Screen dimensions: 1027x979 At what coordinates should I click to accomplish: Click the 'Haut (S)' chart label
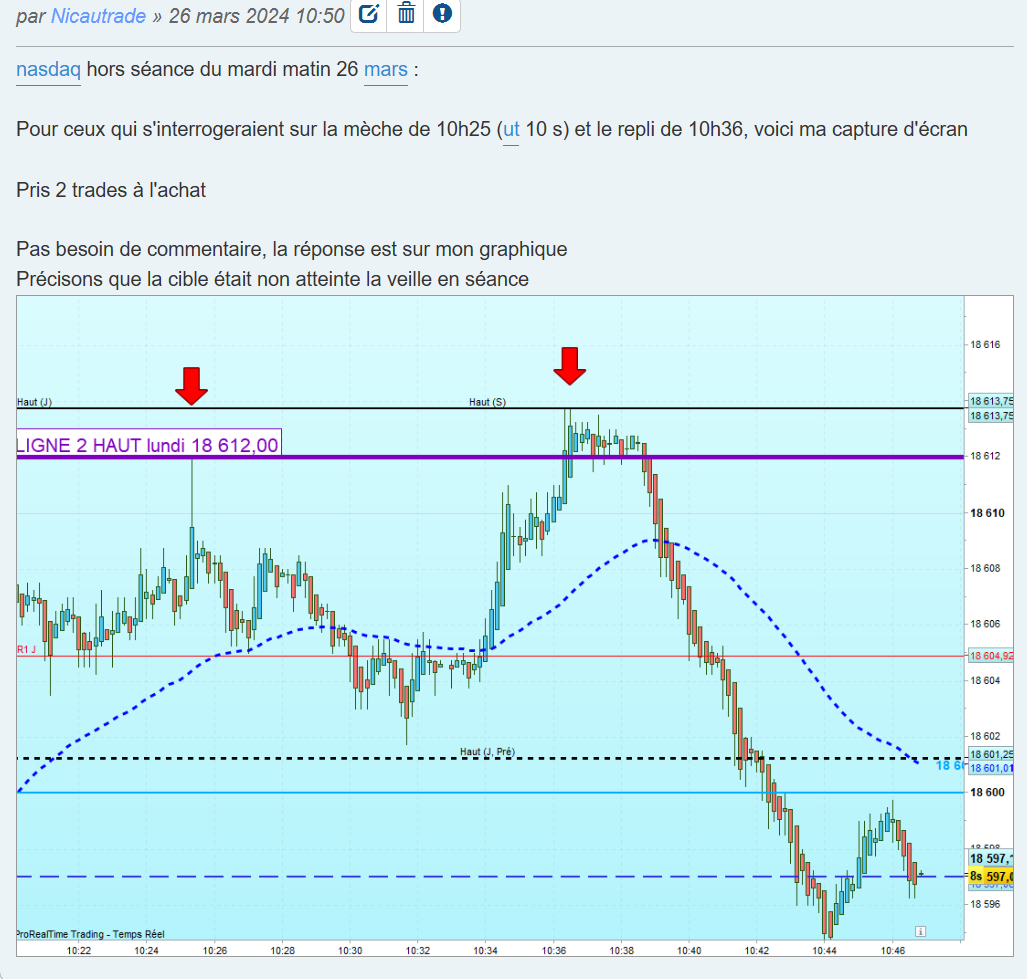click(487, 402)
